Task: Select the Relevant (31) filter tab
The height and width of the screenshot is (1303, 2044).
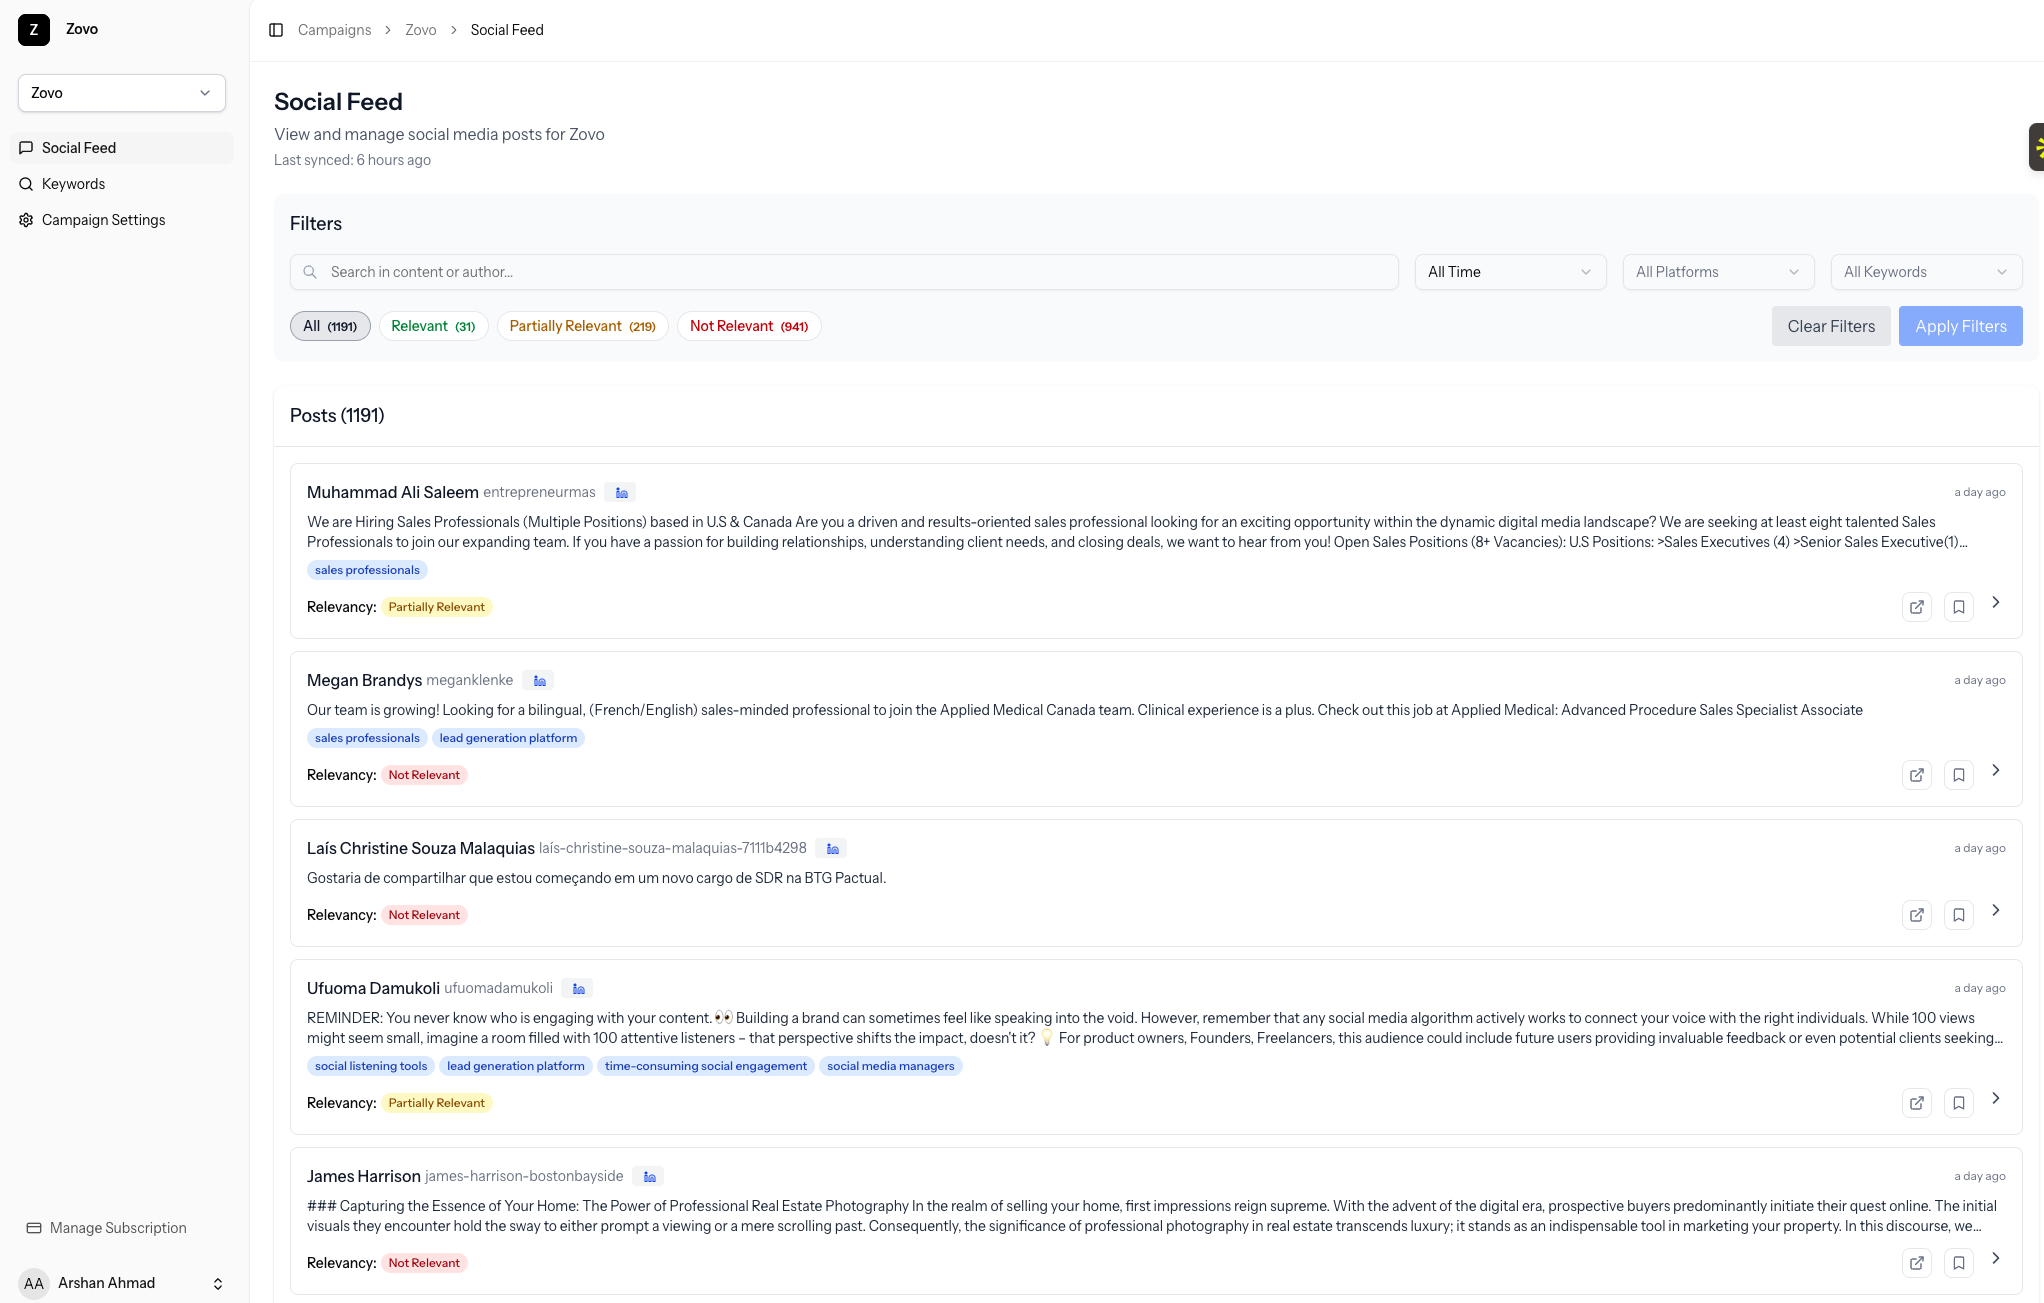Action: (x=433, y=326)
